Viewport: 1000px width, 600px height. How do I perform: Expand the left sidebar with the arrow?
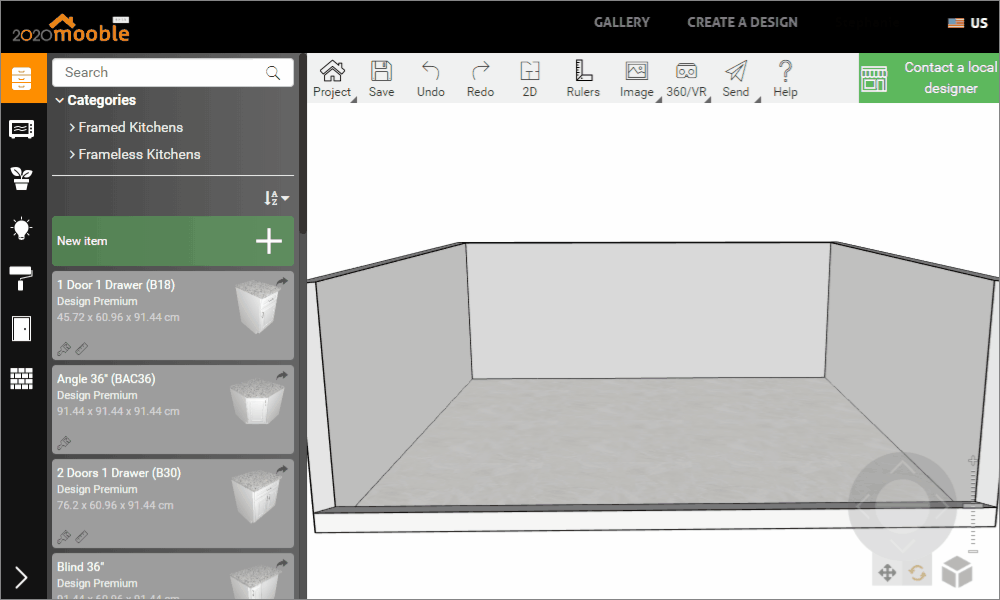22,577
